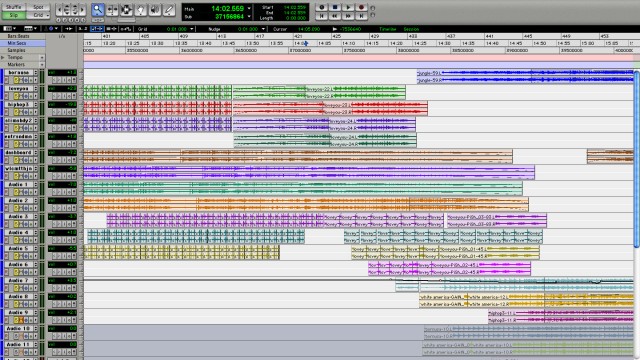This screenshot has height=360, width=640.
Task: Open the Nudge value dropdown
Action: (x=263, y=29)
